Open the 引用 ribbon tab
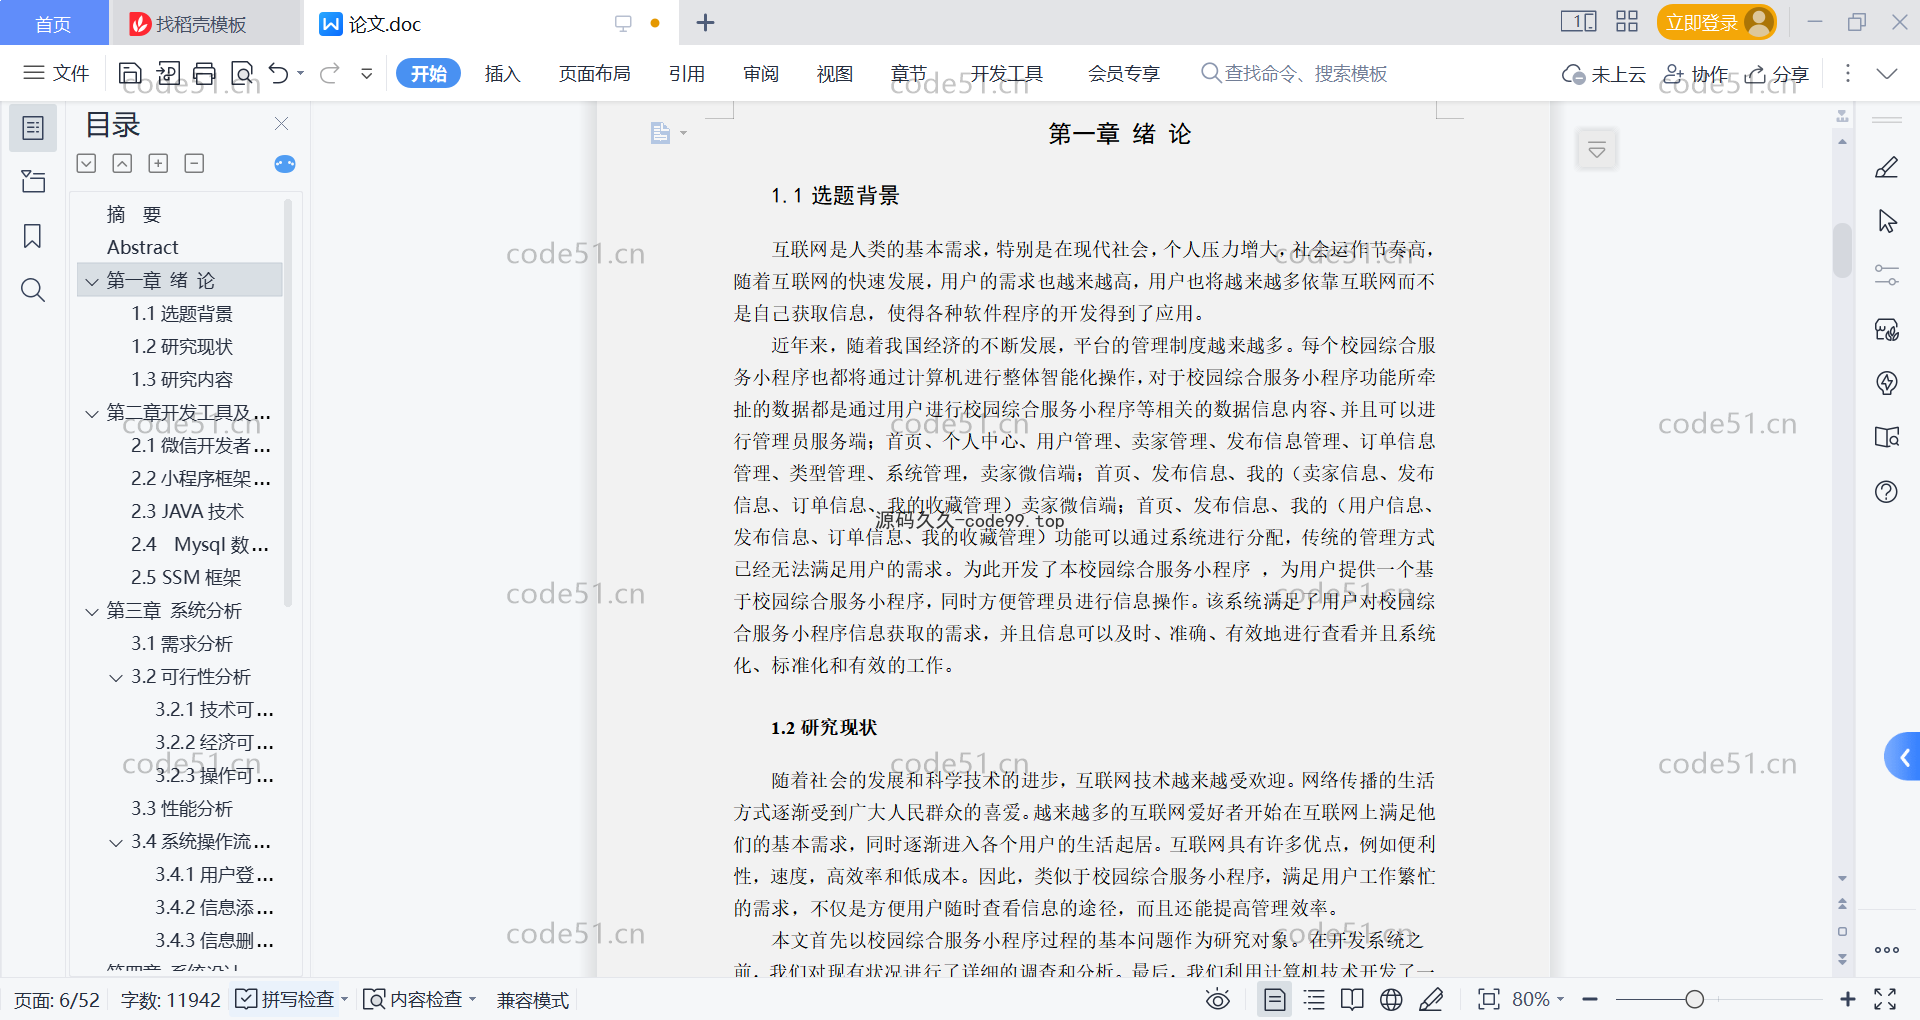This screenshot has height=1020, width=1920. 687,73
